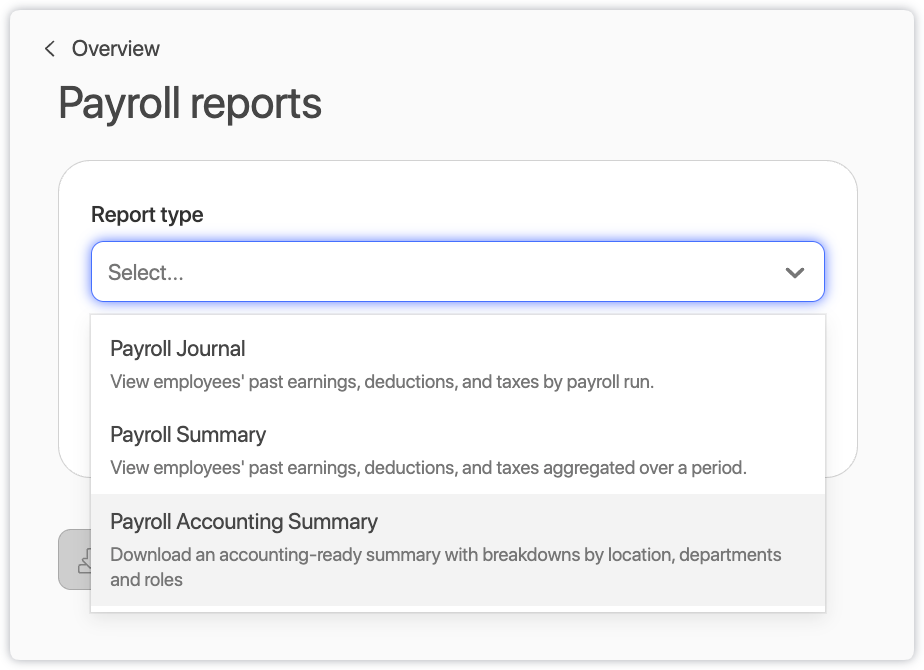Select Payroll Summary from the list

click(x=188, y=435)
